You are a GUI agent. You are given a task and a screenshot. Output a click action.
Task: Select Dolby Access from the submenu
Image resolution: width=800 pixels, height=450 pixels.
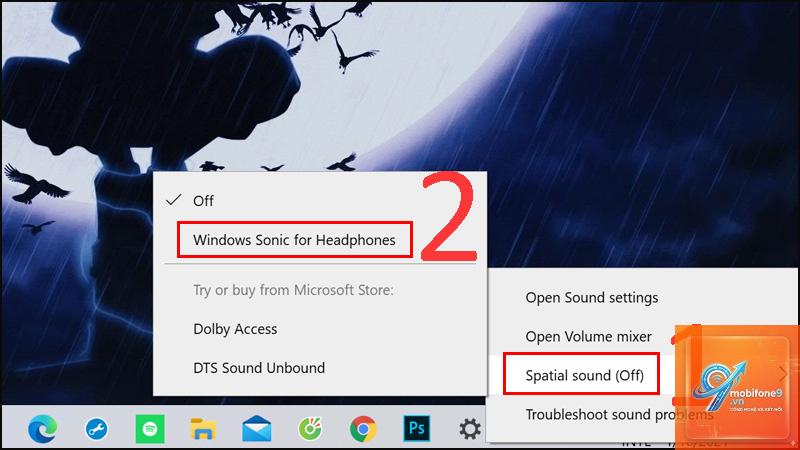tap(320, 329)
